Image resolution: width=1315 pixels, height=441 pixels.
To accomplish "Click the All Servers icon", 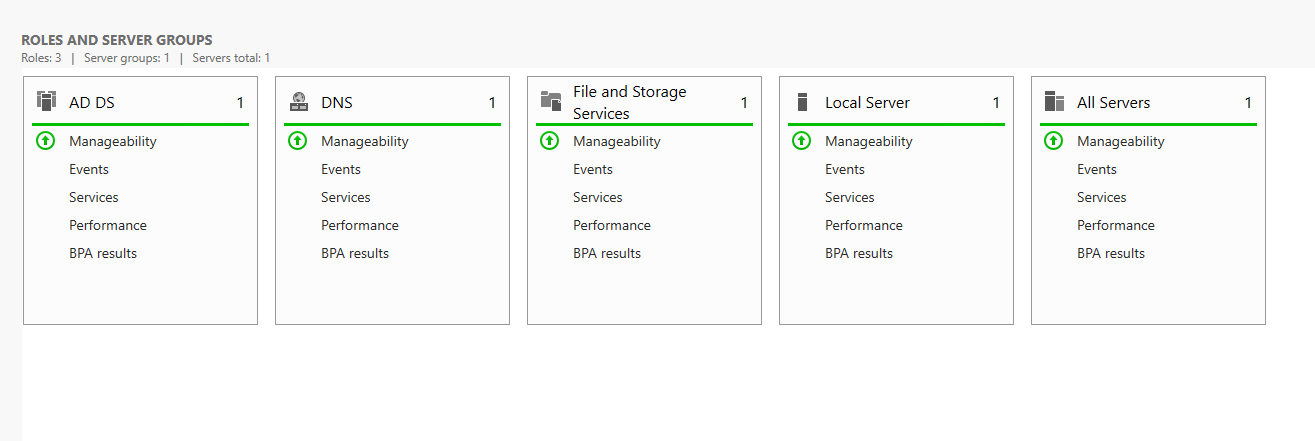I will pyautogui.click(x=1054, y=101).
